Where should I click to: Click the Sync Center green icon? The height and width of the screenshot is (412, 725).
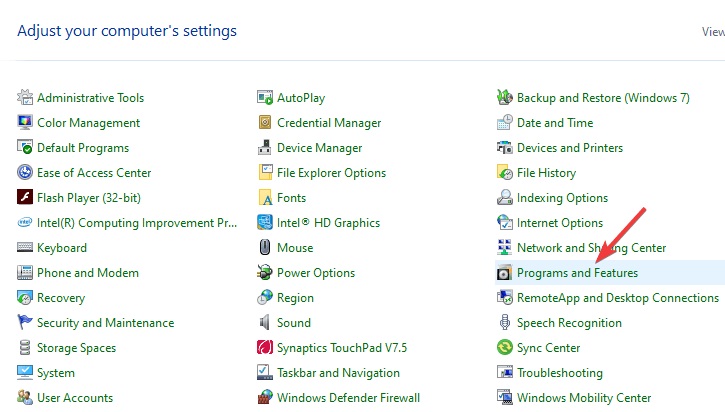click(x=505, y=347)
